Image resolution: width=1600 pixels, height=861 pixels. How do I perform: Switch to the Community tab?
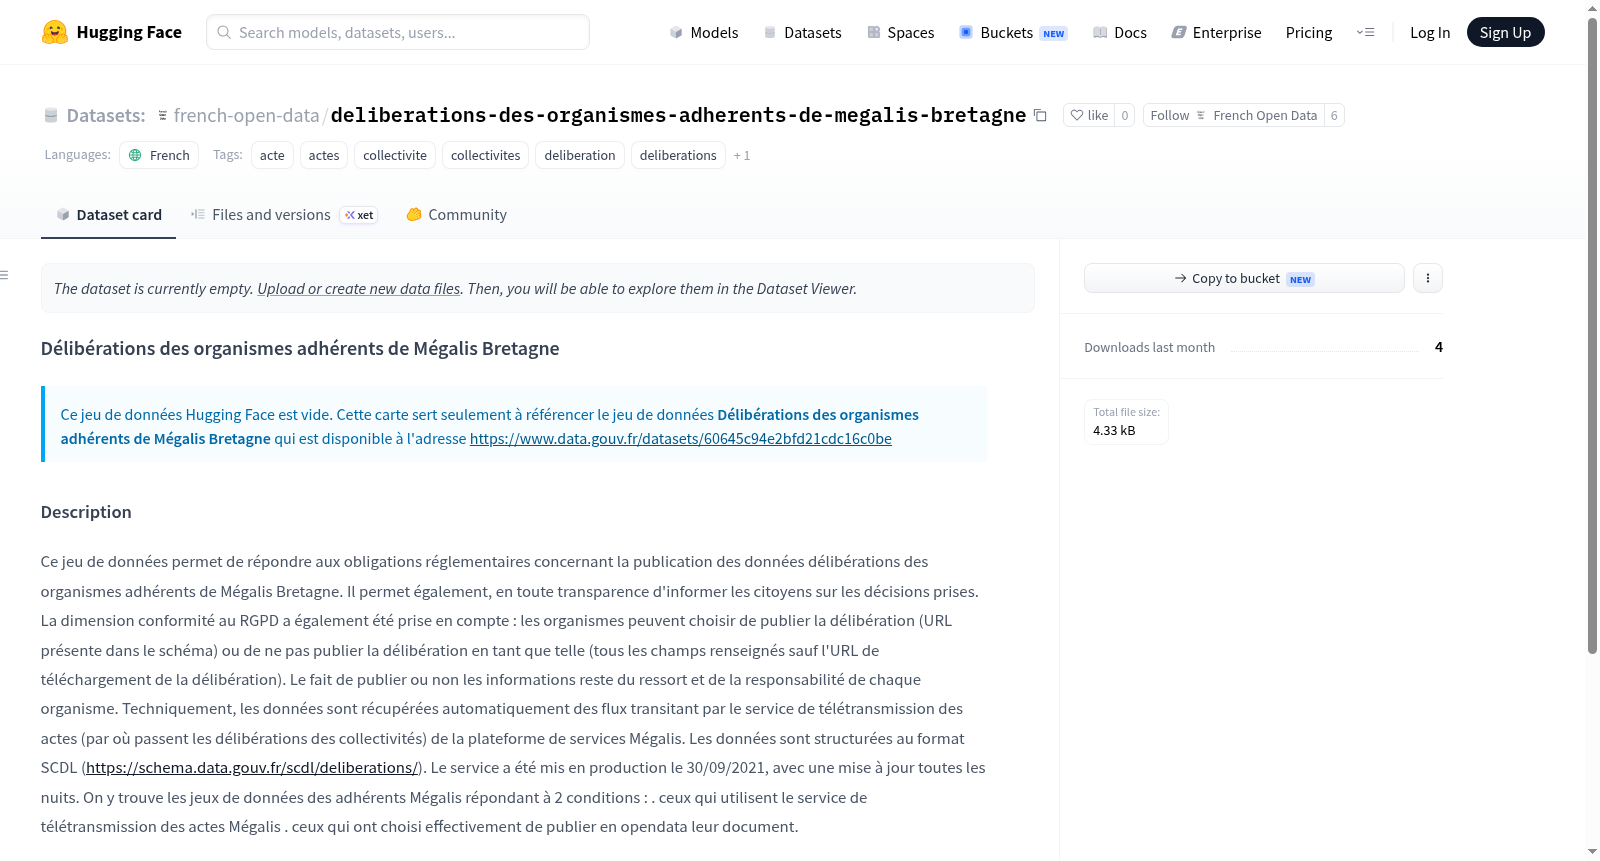456,215
